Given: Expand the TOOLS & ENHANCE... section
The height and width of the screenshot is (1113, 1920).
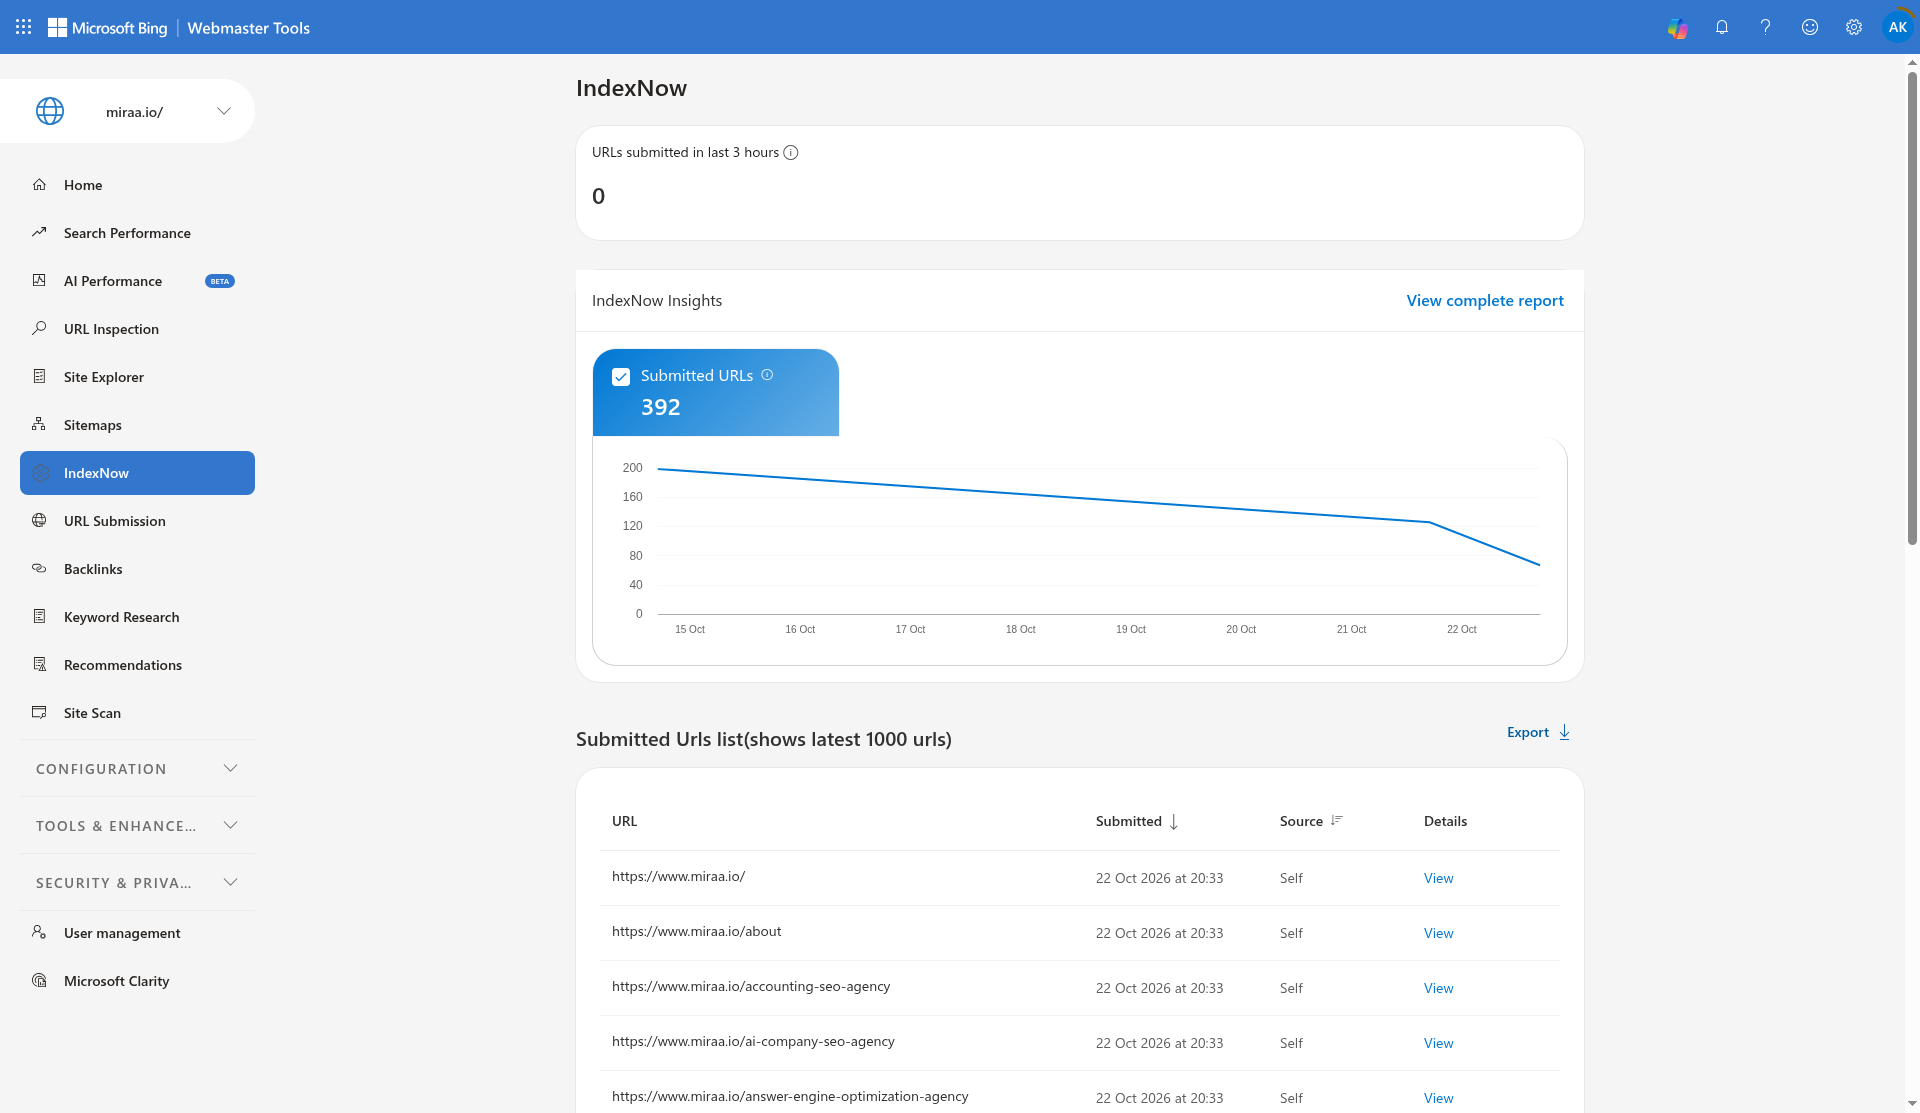Looking at the screenshot, I should click(x=137, y=825).
